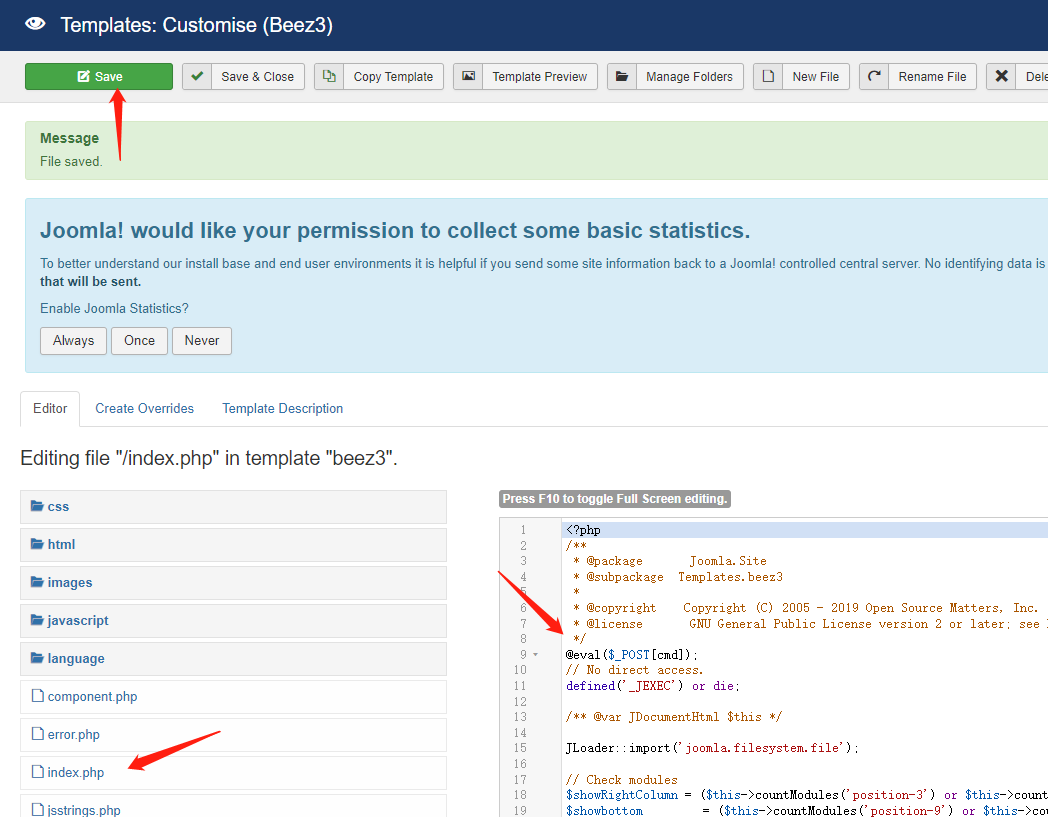1048x817 pixels.
Task: Click the '@subpackage Templates.beez3' comment line
Action: 678,577
